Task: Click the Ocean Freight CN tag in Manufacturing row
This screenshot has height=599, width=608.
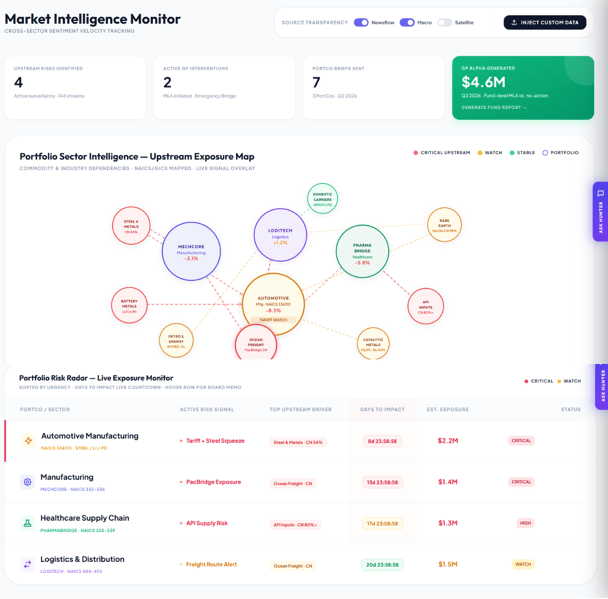Action: (293, 483)
